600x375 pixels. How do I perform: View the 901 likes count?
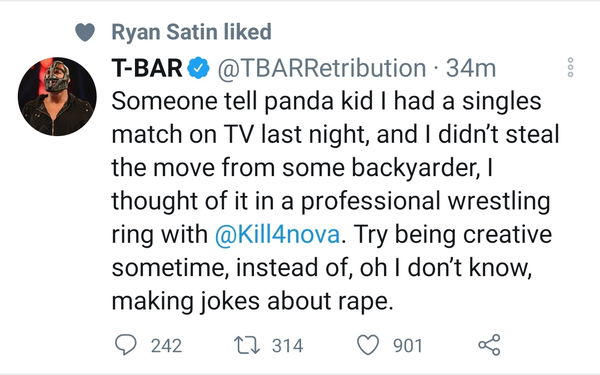408,346
